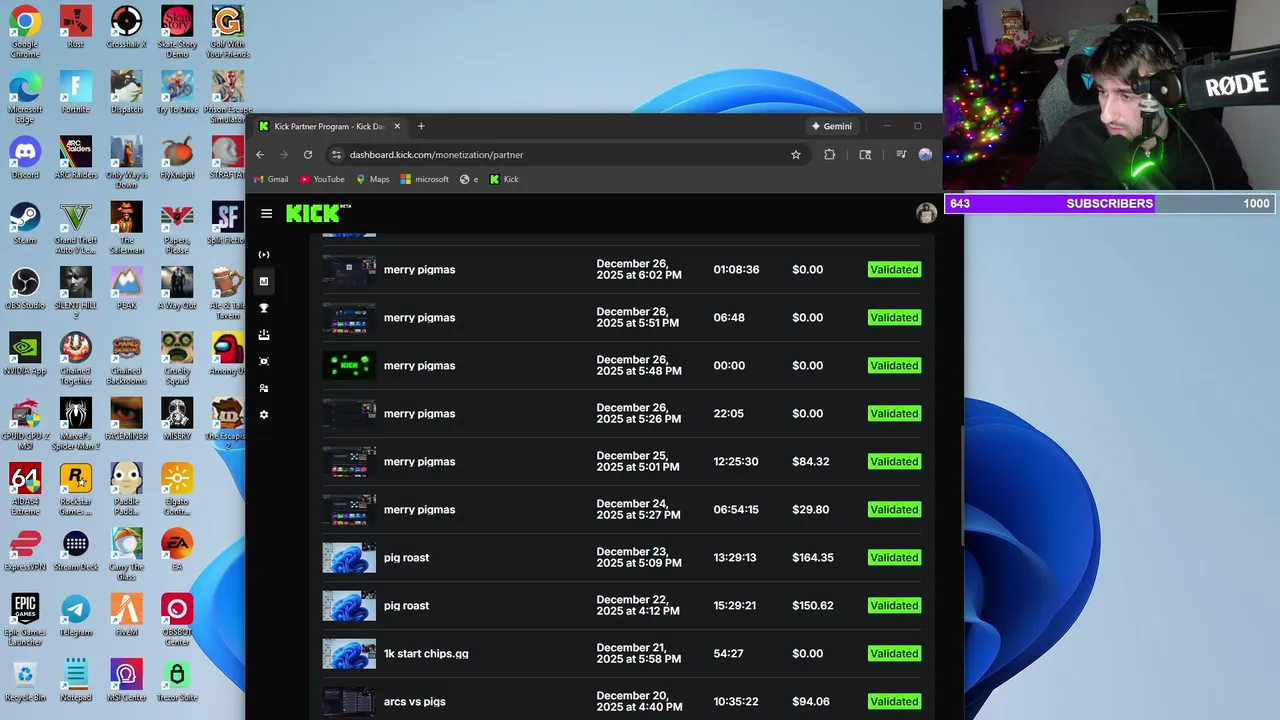Click the $84.32 earnings value
This screenshot has width=1280, height=720.
click(811, 462)
